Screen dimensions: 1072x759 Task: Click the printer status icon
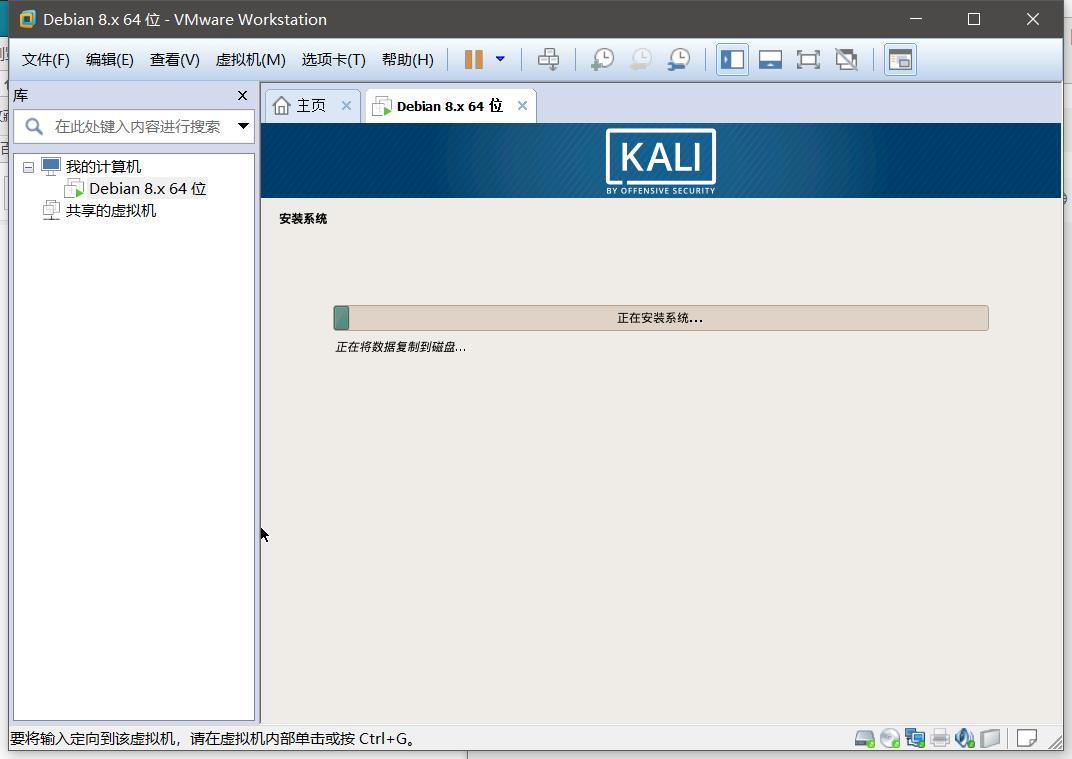(940, 738)
